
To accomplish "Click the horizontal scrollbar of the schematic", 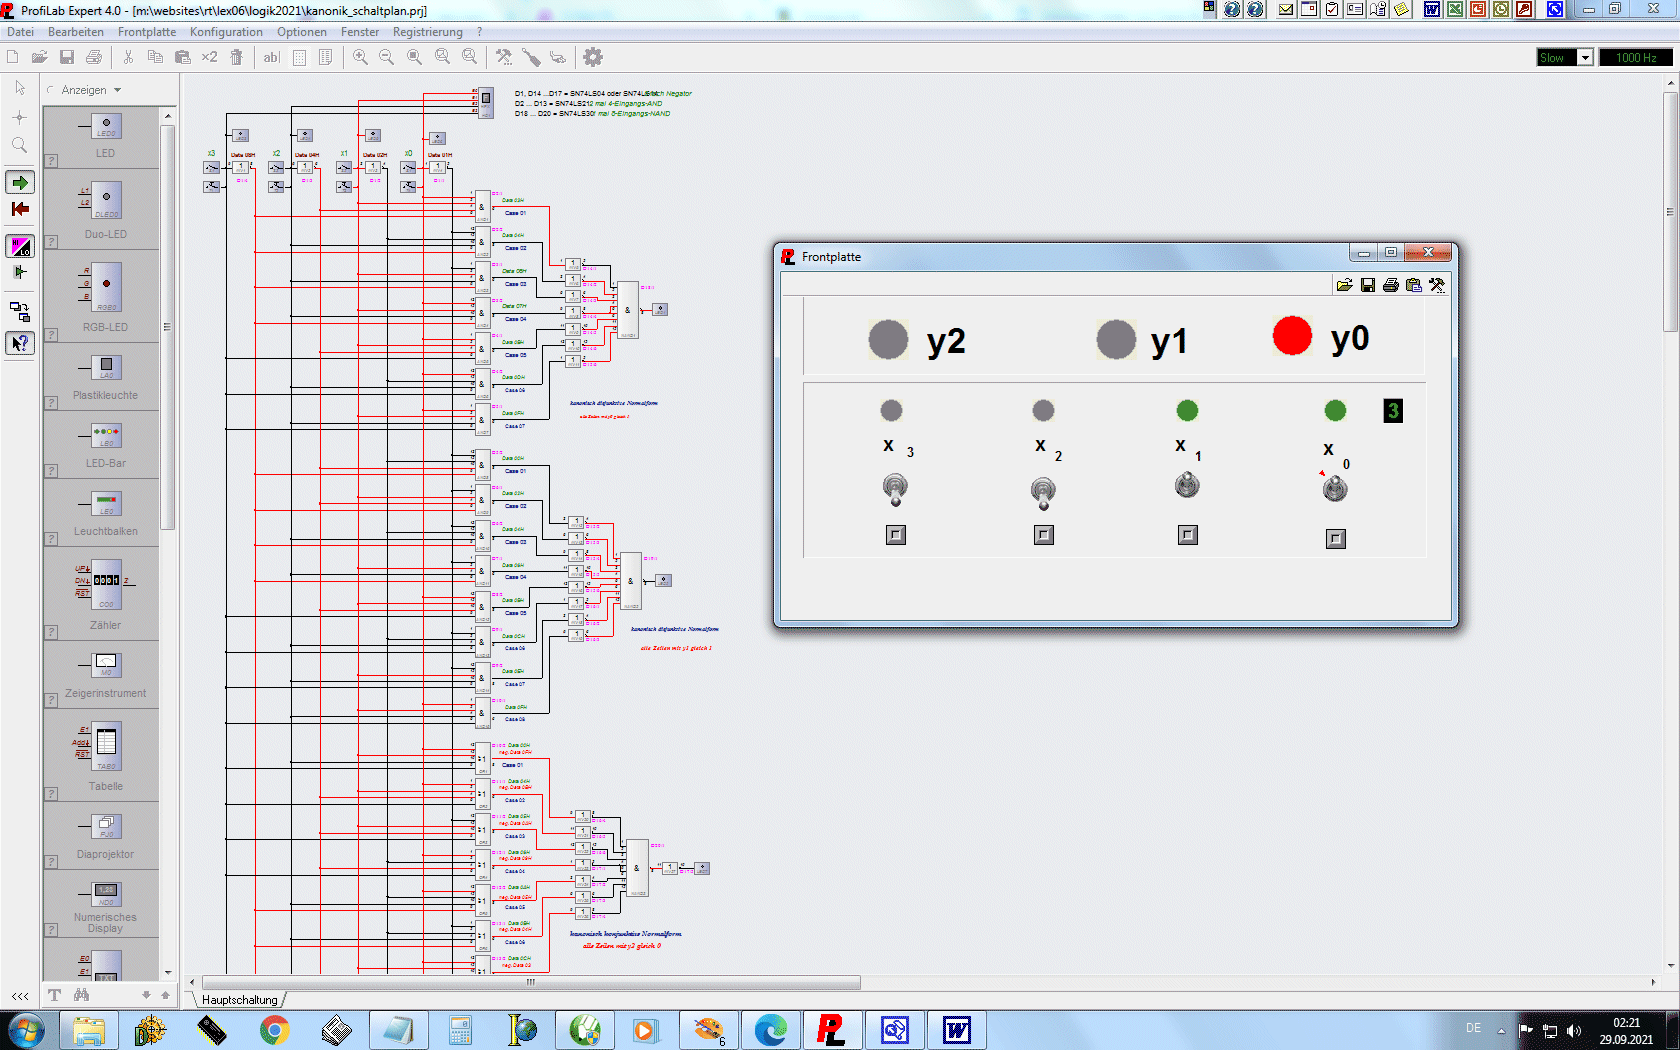I will click(531, 982).
